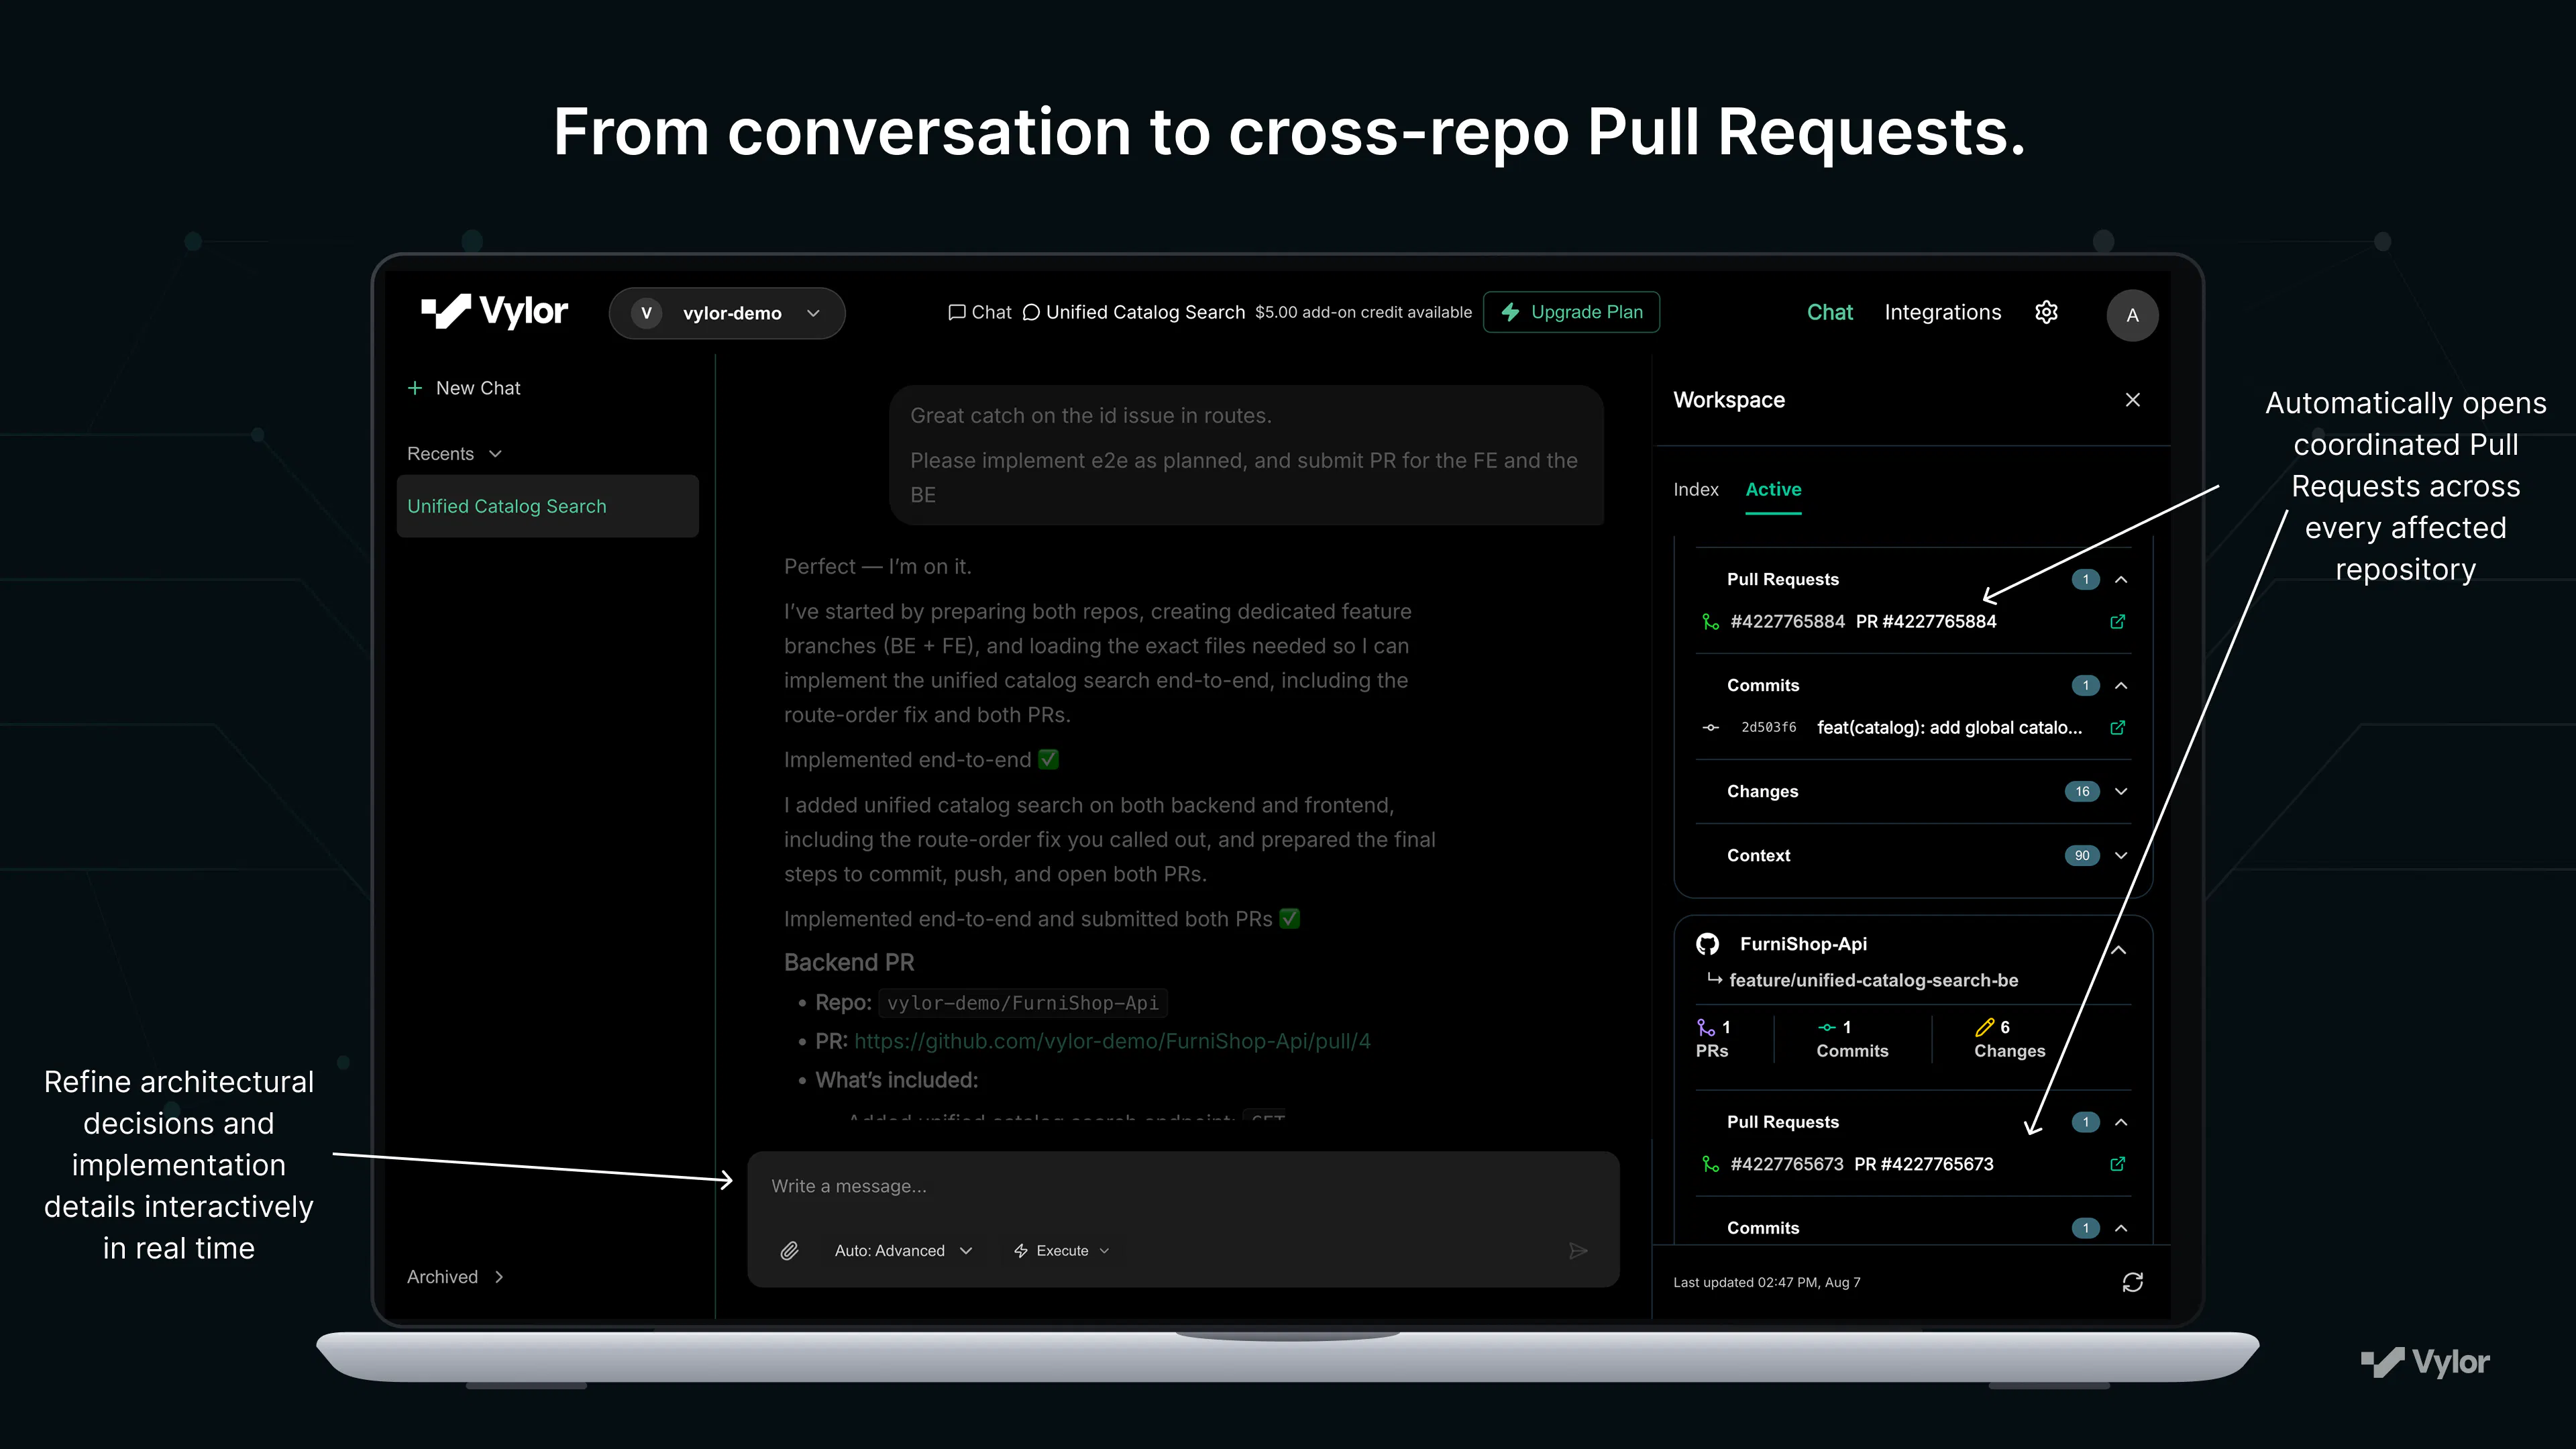Viewport: 2576px width, 1449px height.
Task: Click the PR #4227765673 row
Action: (1914, 1164)
